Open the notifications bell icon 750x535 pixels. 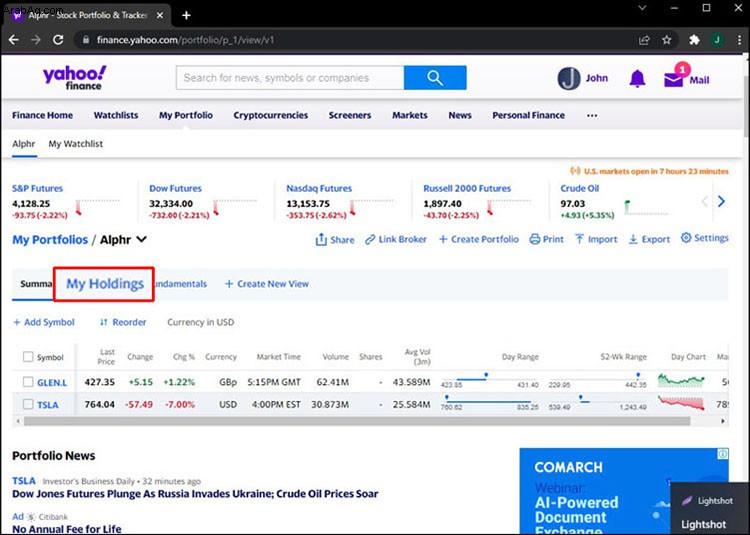(x=637, y=78)
